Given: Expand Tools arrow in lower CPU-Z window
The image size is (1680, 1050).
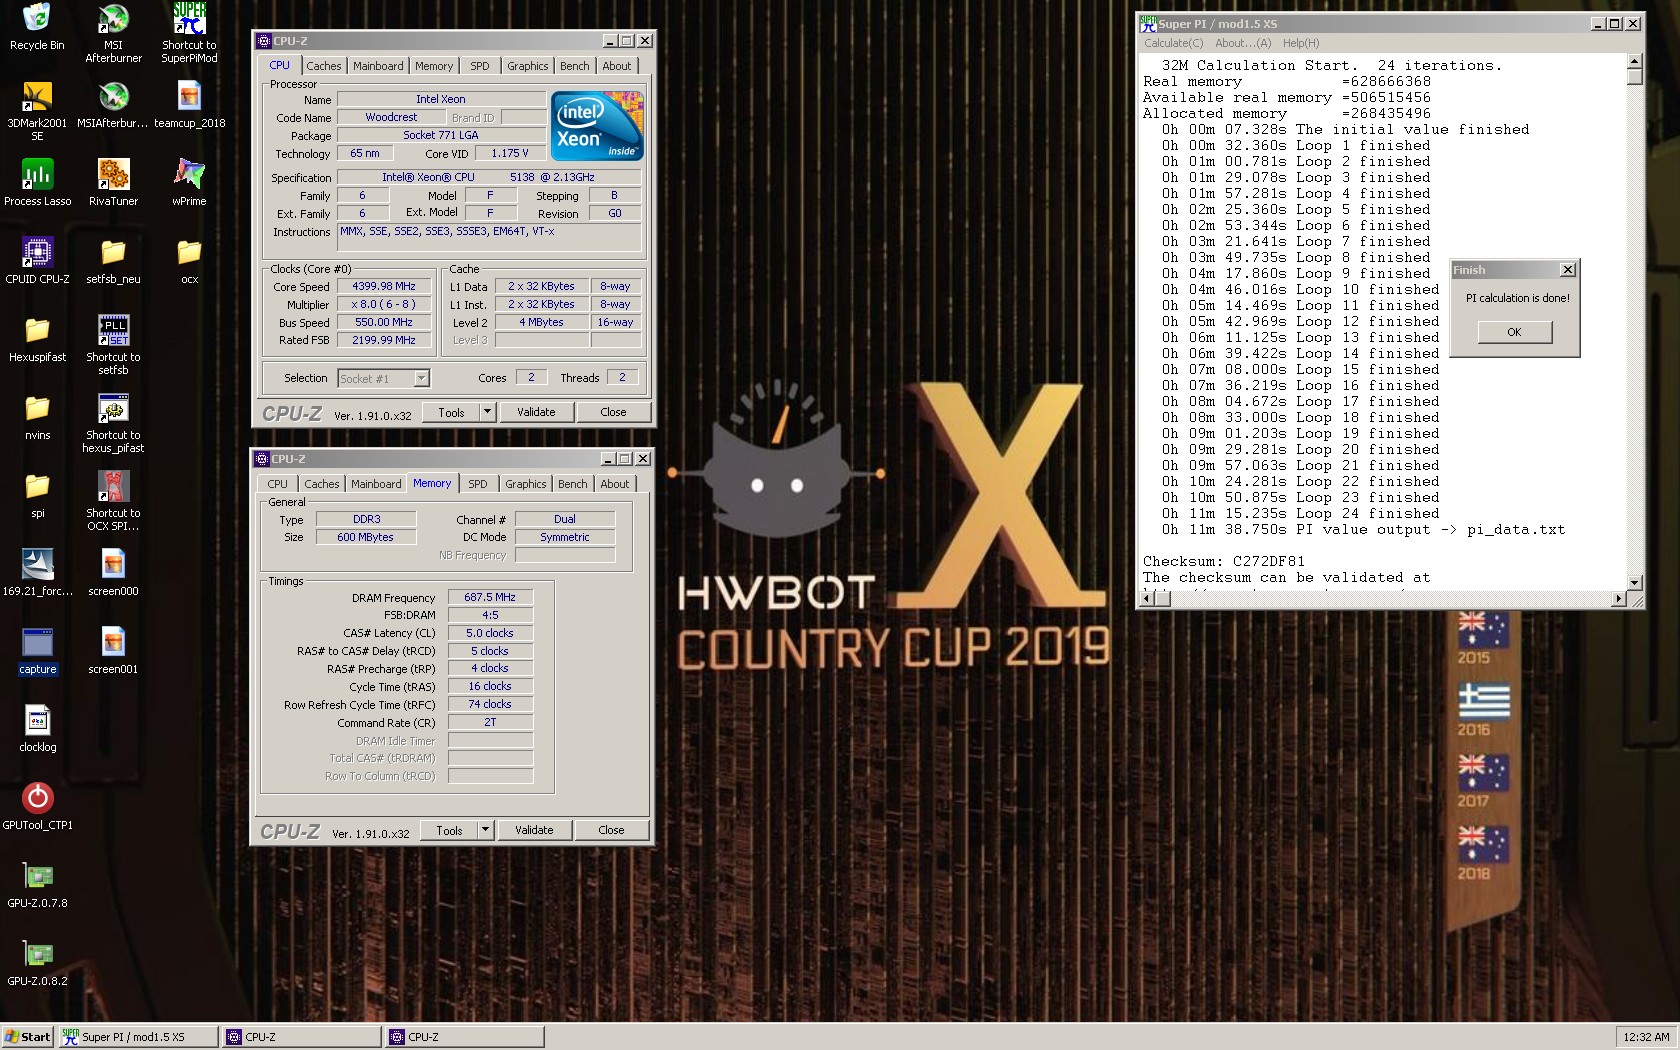Looking at the screenshot, I should point(485,830).
